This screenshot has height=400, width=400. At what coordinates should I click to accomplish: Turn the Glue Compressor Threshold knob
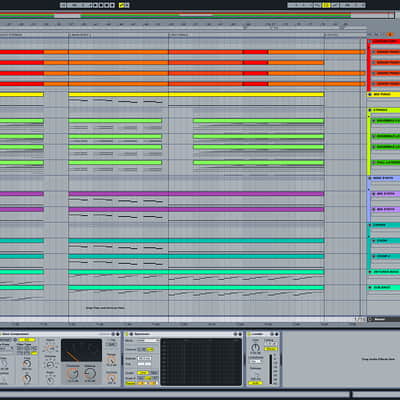click(72, 374)
